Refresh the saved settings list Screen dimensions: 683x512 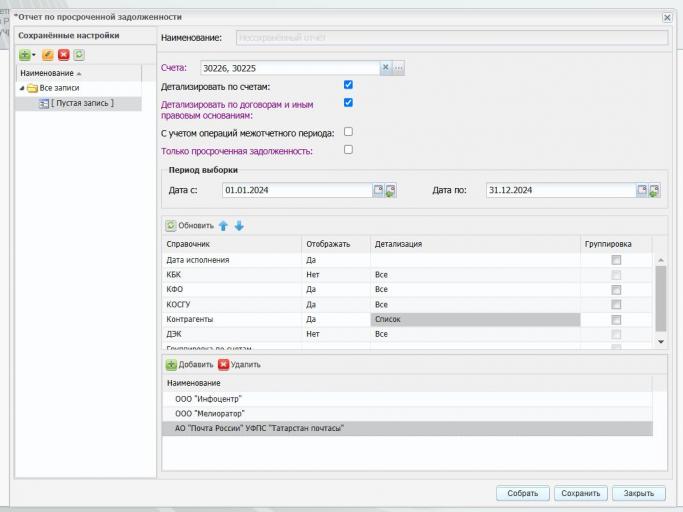pos(79,55)
